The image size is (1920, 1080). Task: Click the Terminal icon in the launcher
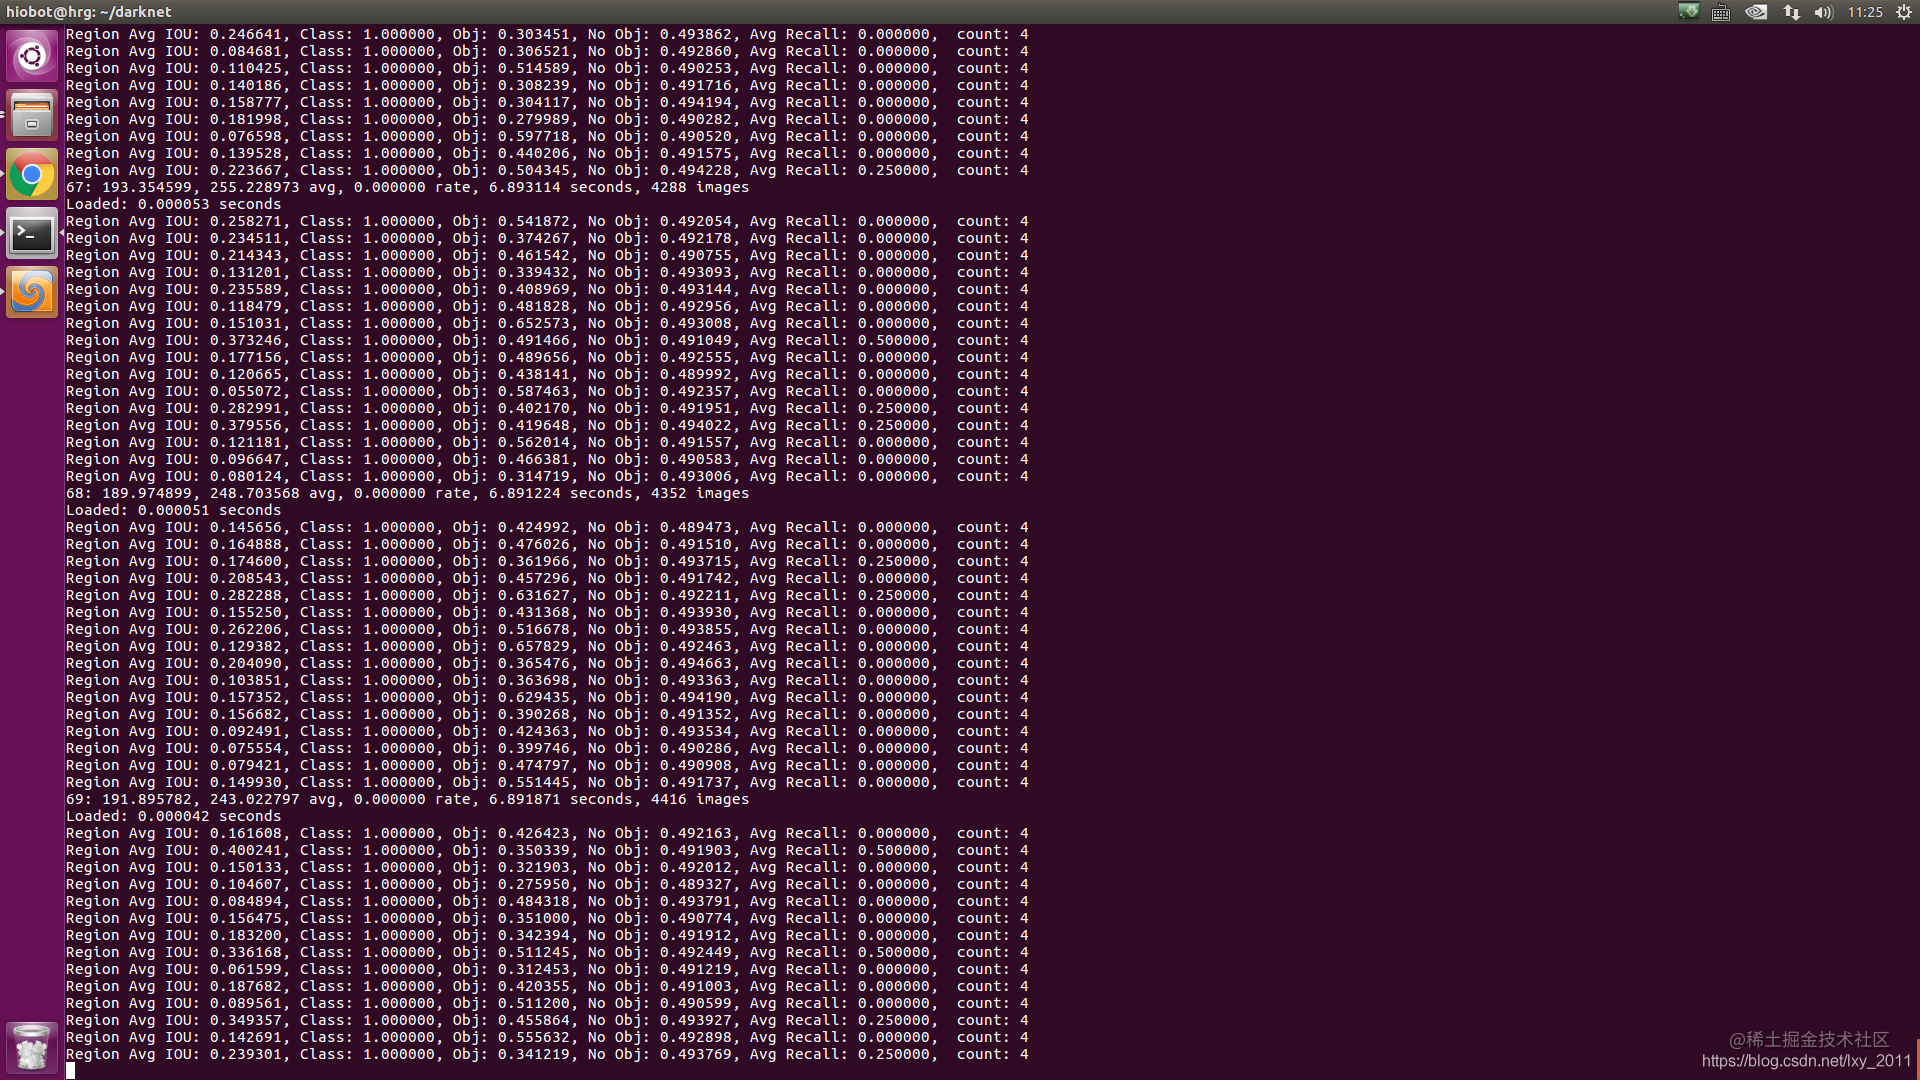(32, 234)
